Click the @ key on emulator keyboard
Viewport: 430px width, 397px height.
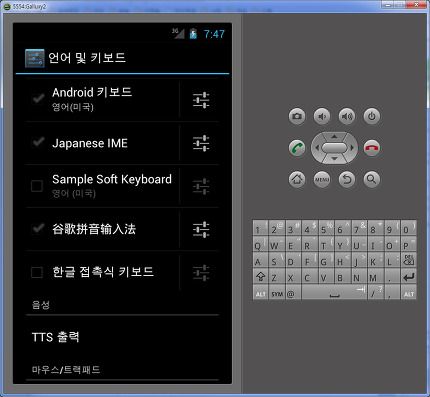coord(293,293)
